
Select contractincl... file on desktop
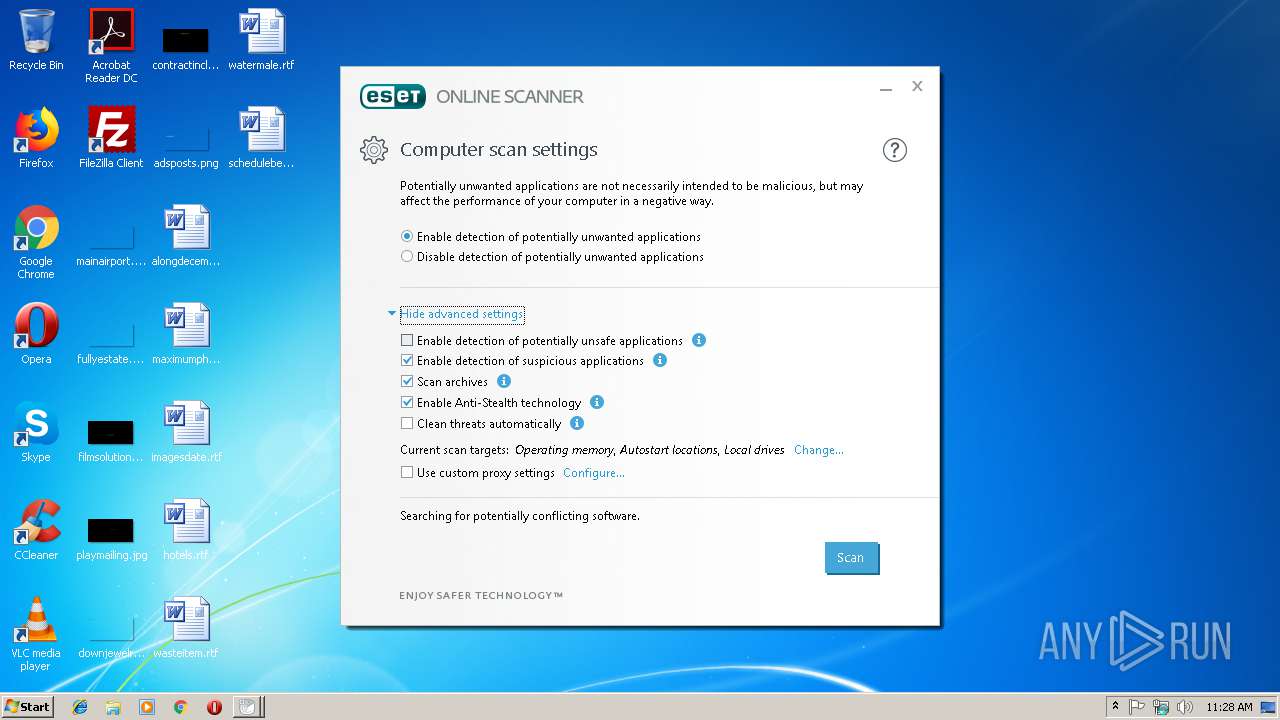pyautogui.click(x=186, y=48)
